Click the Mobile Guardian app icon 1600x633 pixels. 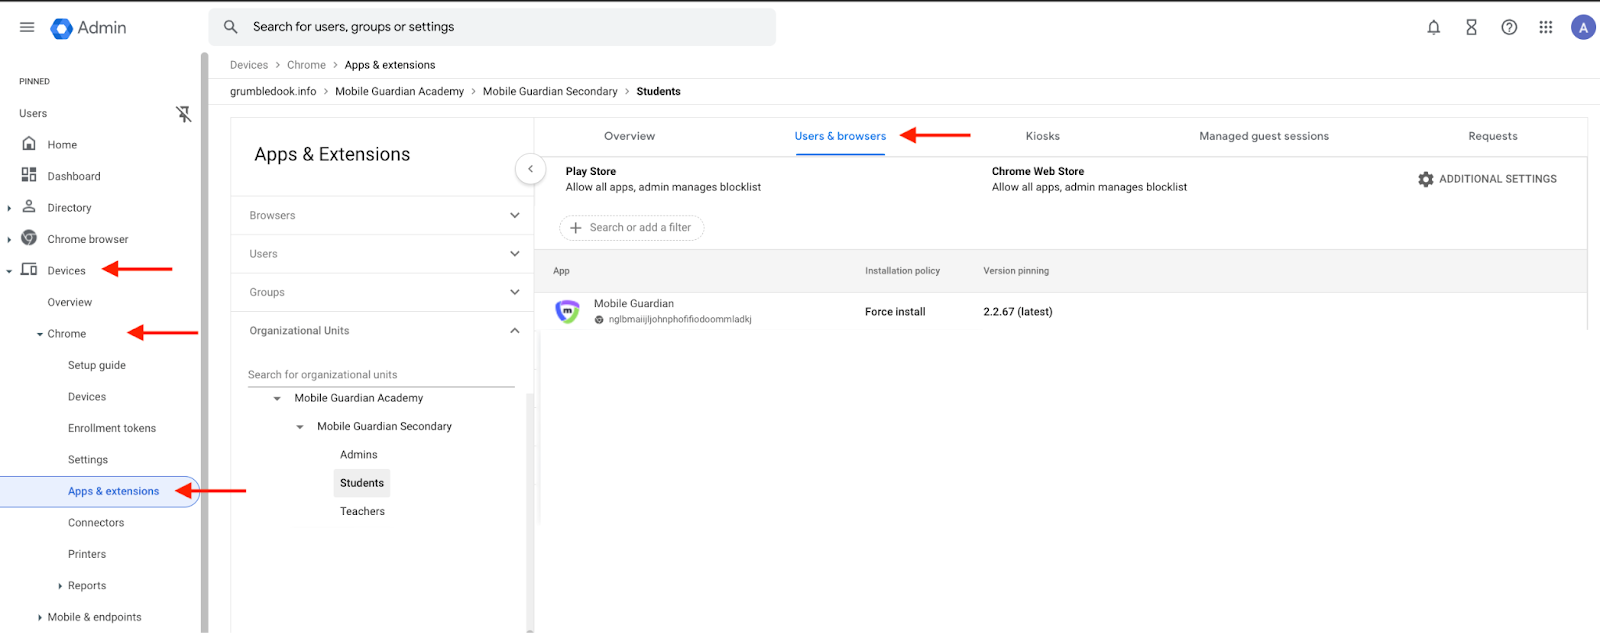[567, 312]
